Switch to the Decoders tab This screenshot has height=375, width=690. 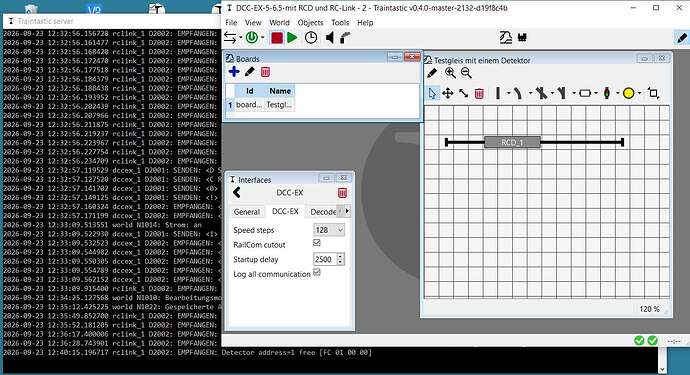pyautogui.click(x=323, y=212)
